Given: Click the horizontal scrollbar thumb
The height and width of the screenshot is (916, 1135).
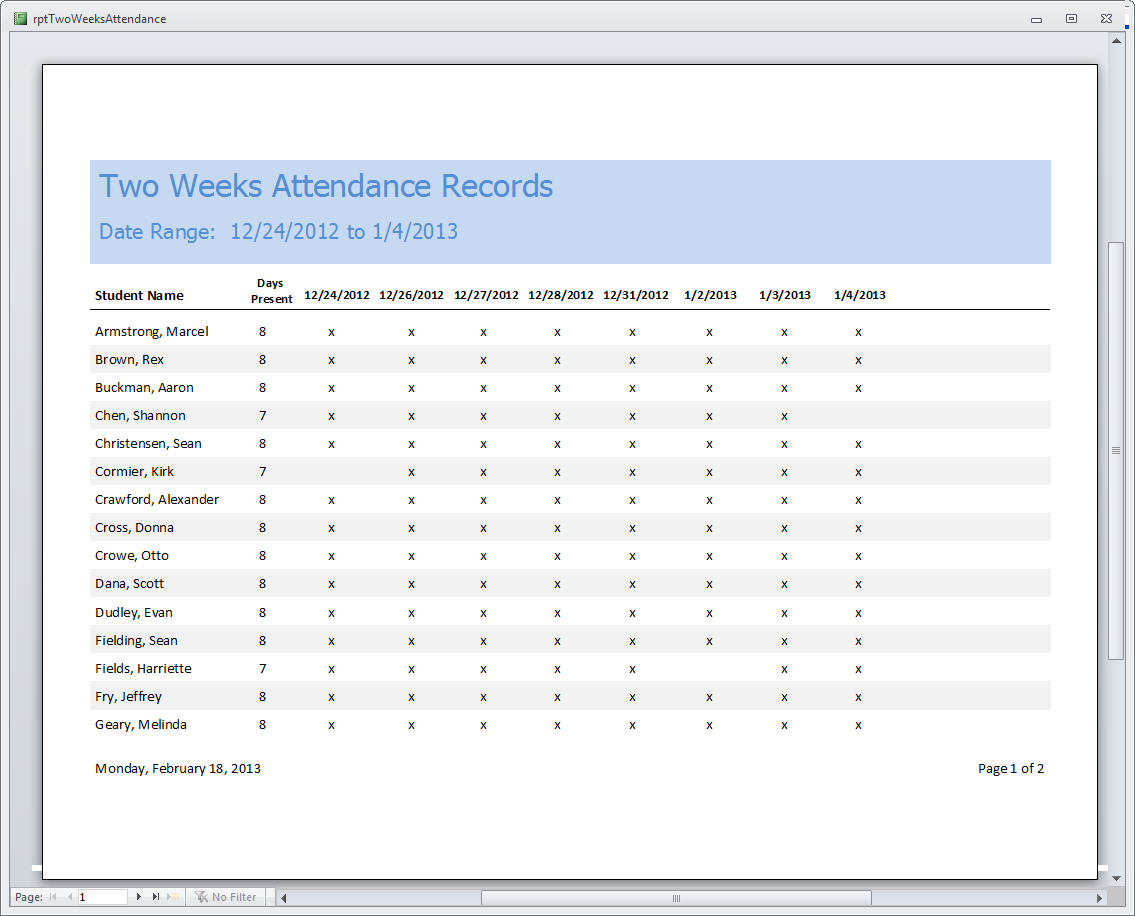Looking at the screenshot, I should (676, 897).
